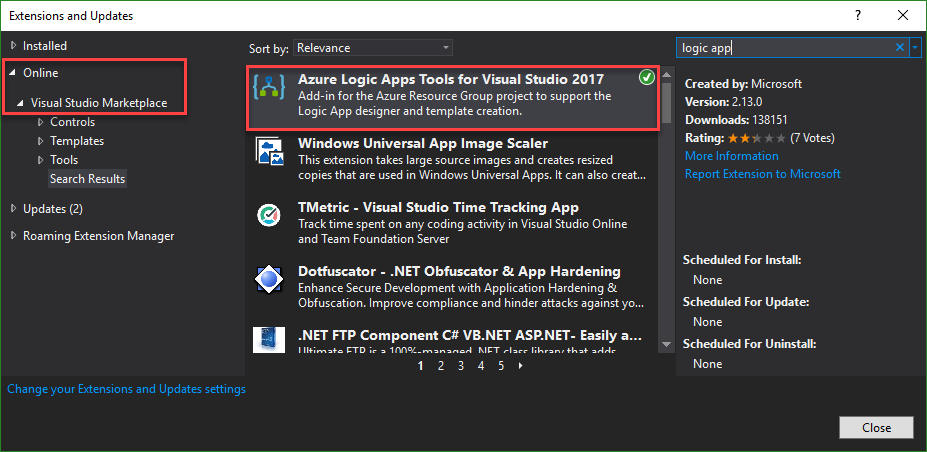Screen dimensions: 927x452
Task: Select the .NET FTP Component C# VB.NET title
Action: point(470,336)
